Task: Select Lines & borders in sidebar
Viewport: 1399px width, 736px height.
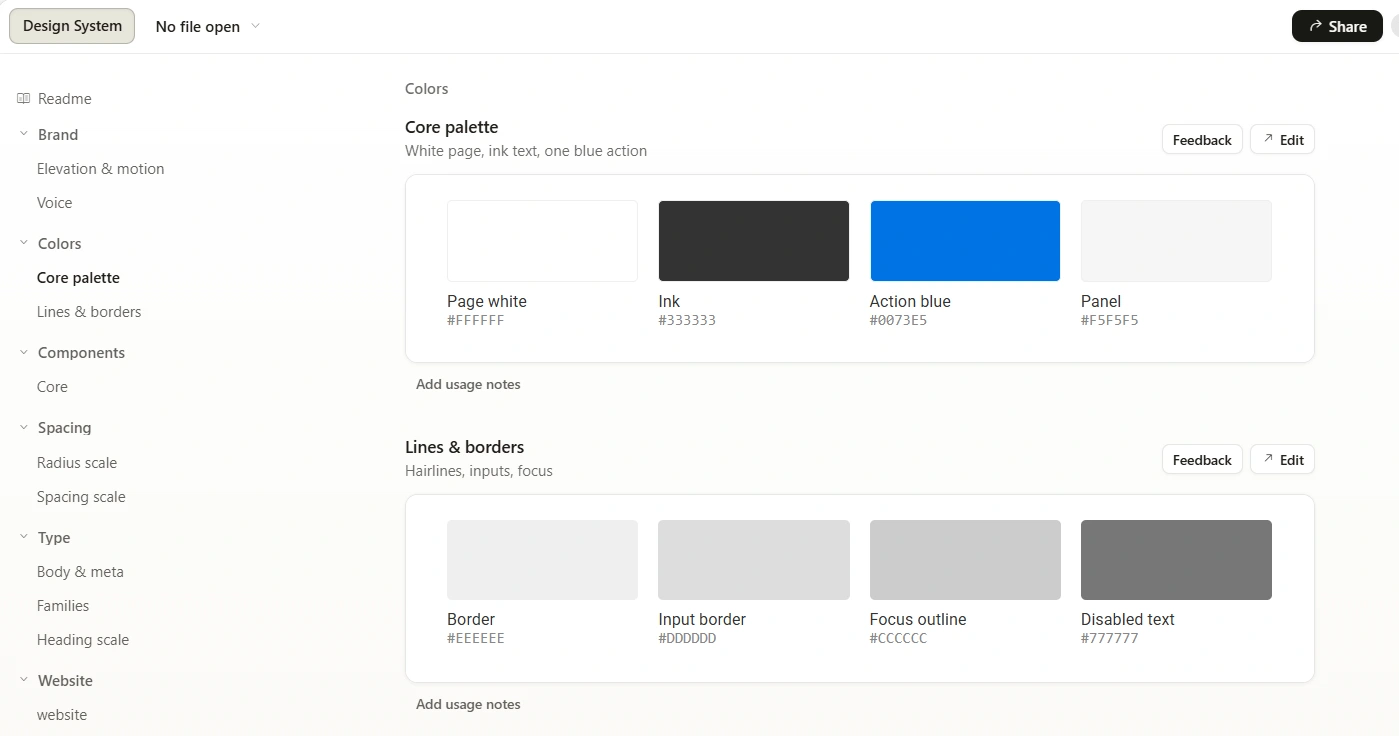Action: pyautogui.click(x=89, y=311)
